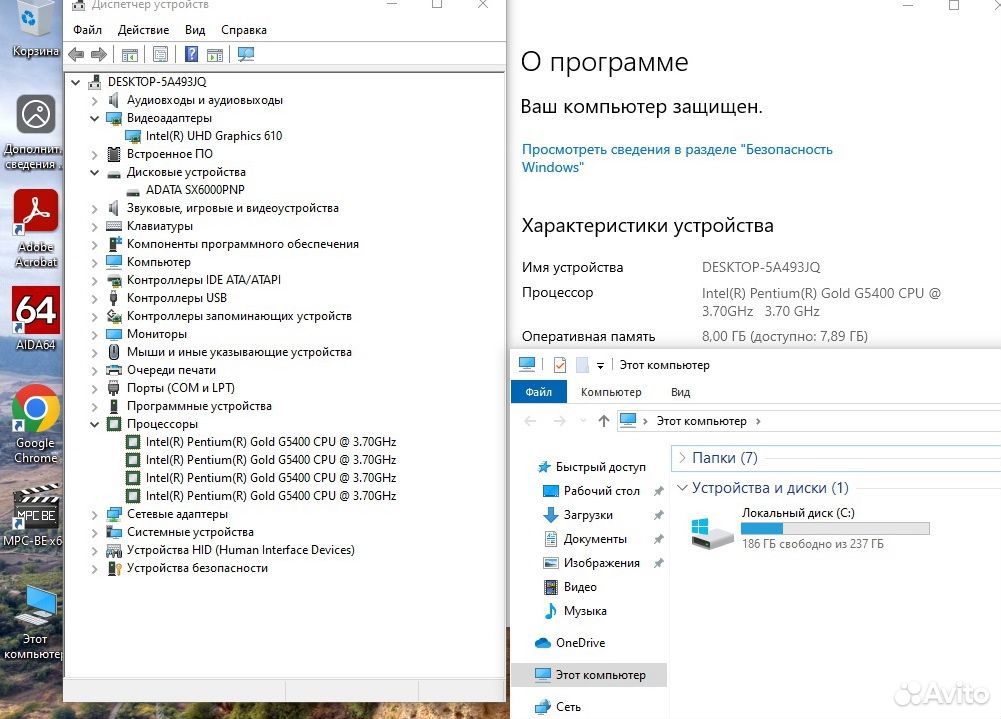Switch to 'Компьютер' ribbon tab
Viewport: 1001px width, 719px height.
pos(611,392)
